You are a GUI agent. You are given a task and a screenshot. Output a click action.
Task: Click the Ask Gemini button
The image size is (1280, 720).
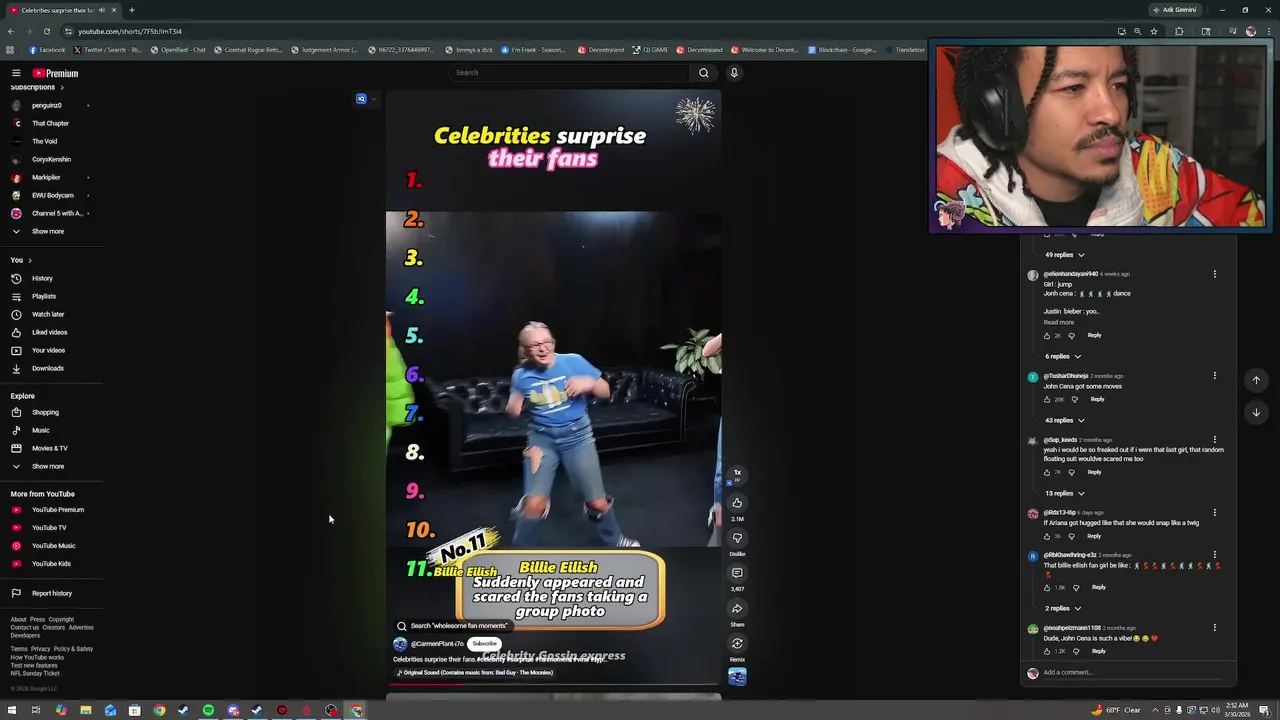(x=1174, y=10)
